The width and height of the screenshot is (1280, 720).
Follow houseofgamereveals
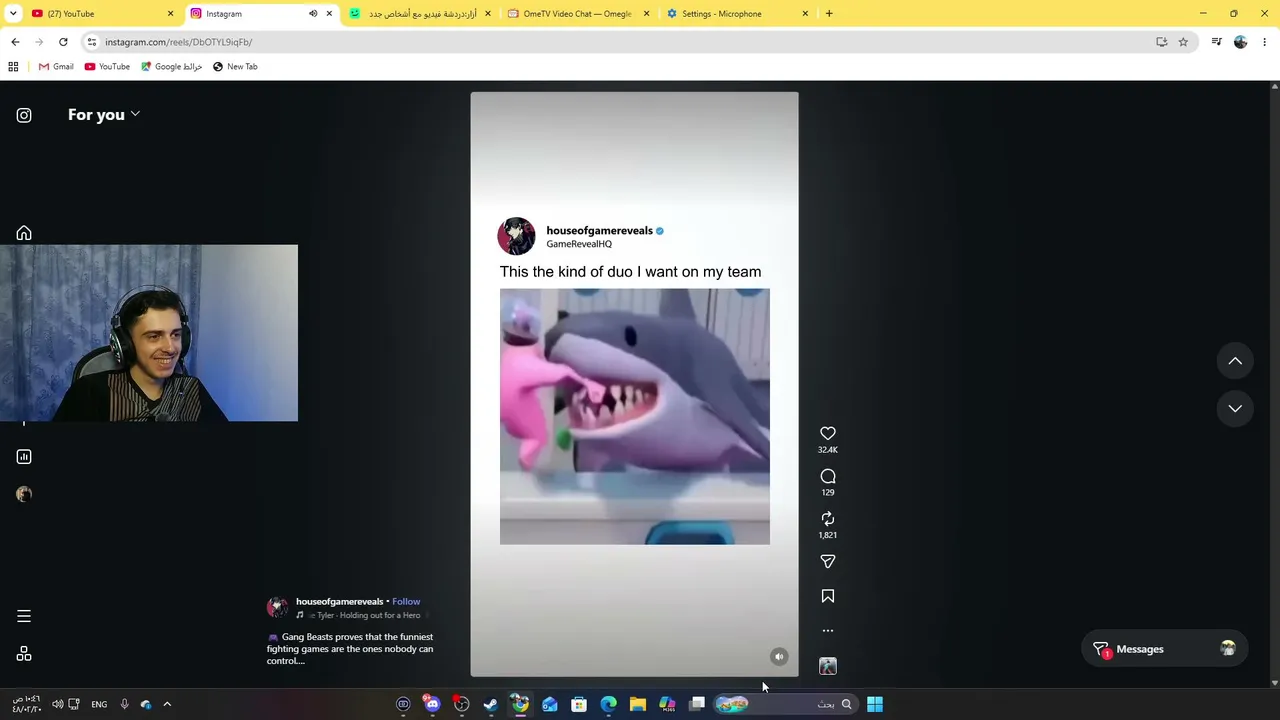point(406,602)
